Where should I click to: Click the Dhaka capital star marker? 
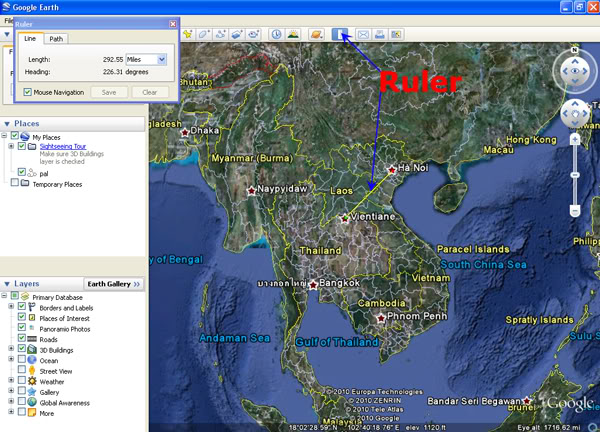185,132
